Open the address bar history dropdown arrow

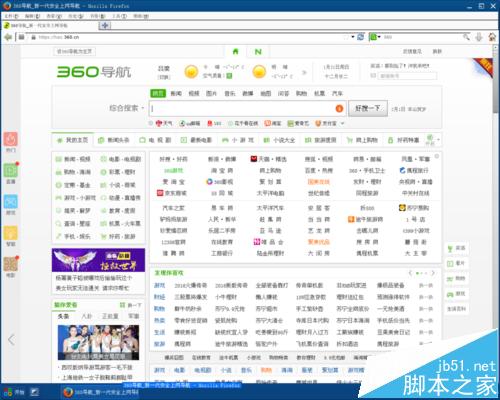tap(353, 37)
